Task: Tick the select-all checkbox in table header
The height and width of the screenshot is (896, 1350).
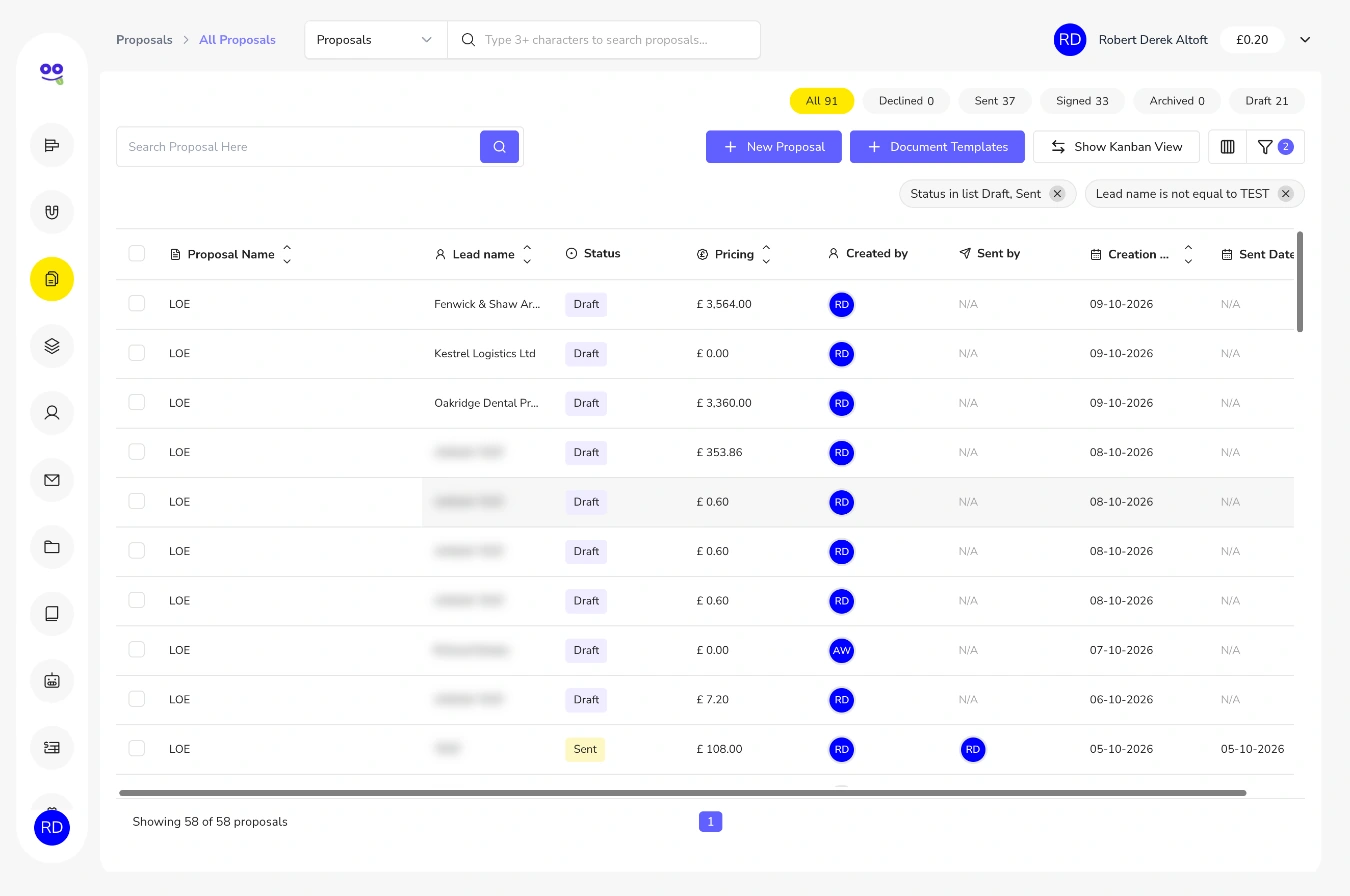Action: point(137,254)
